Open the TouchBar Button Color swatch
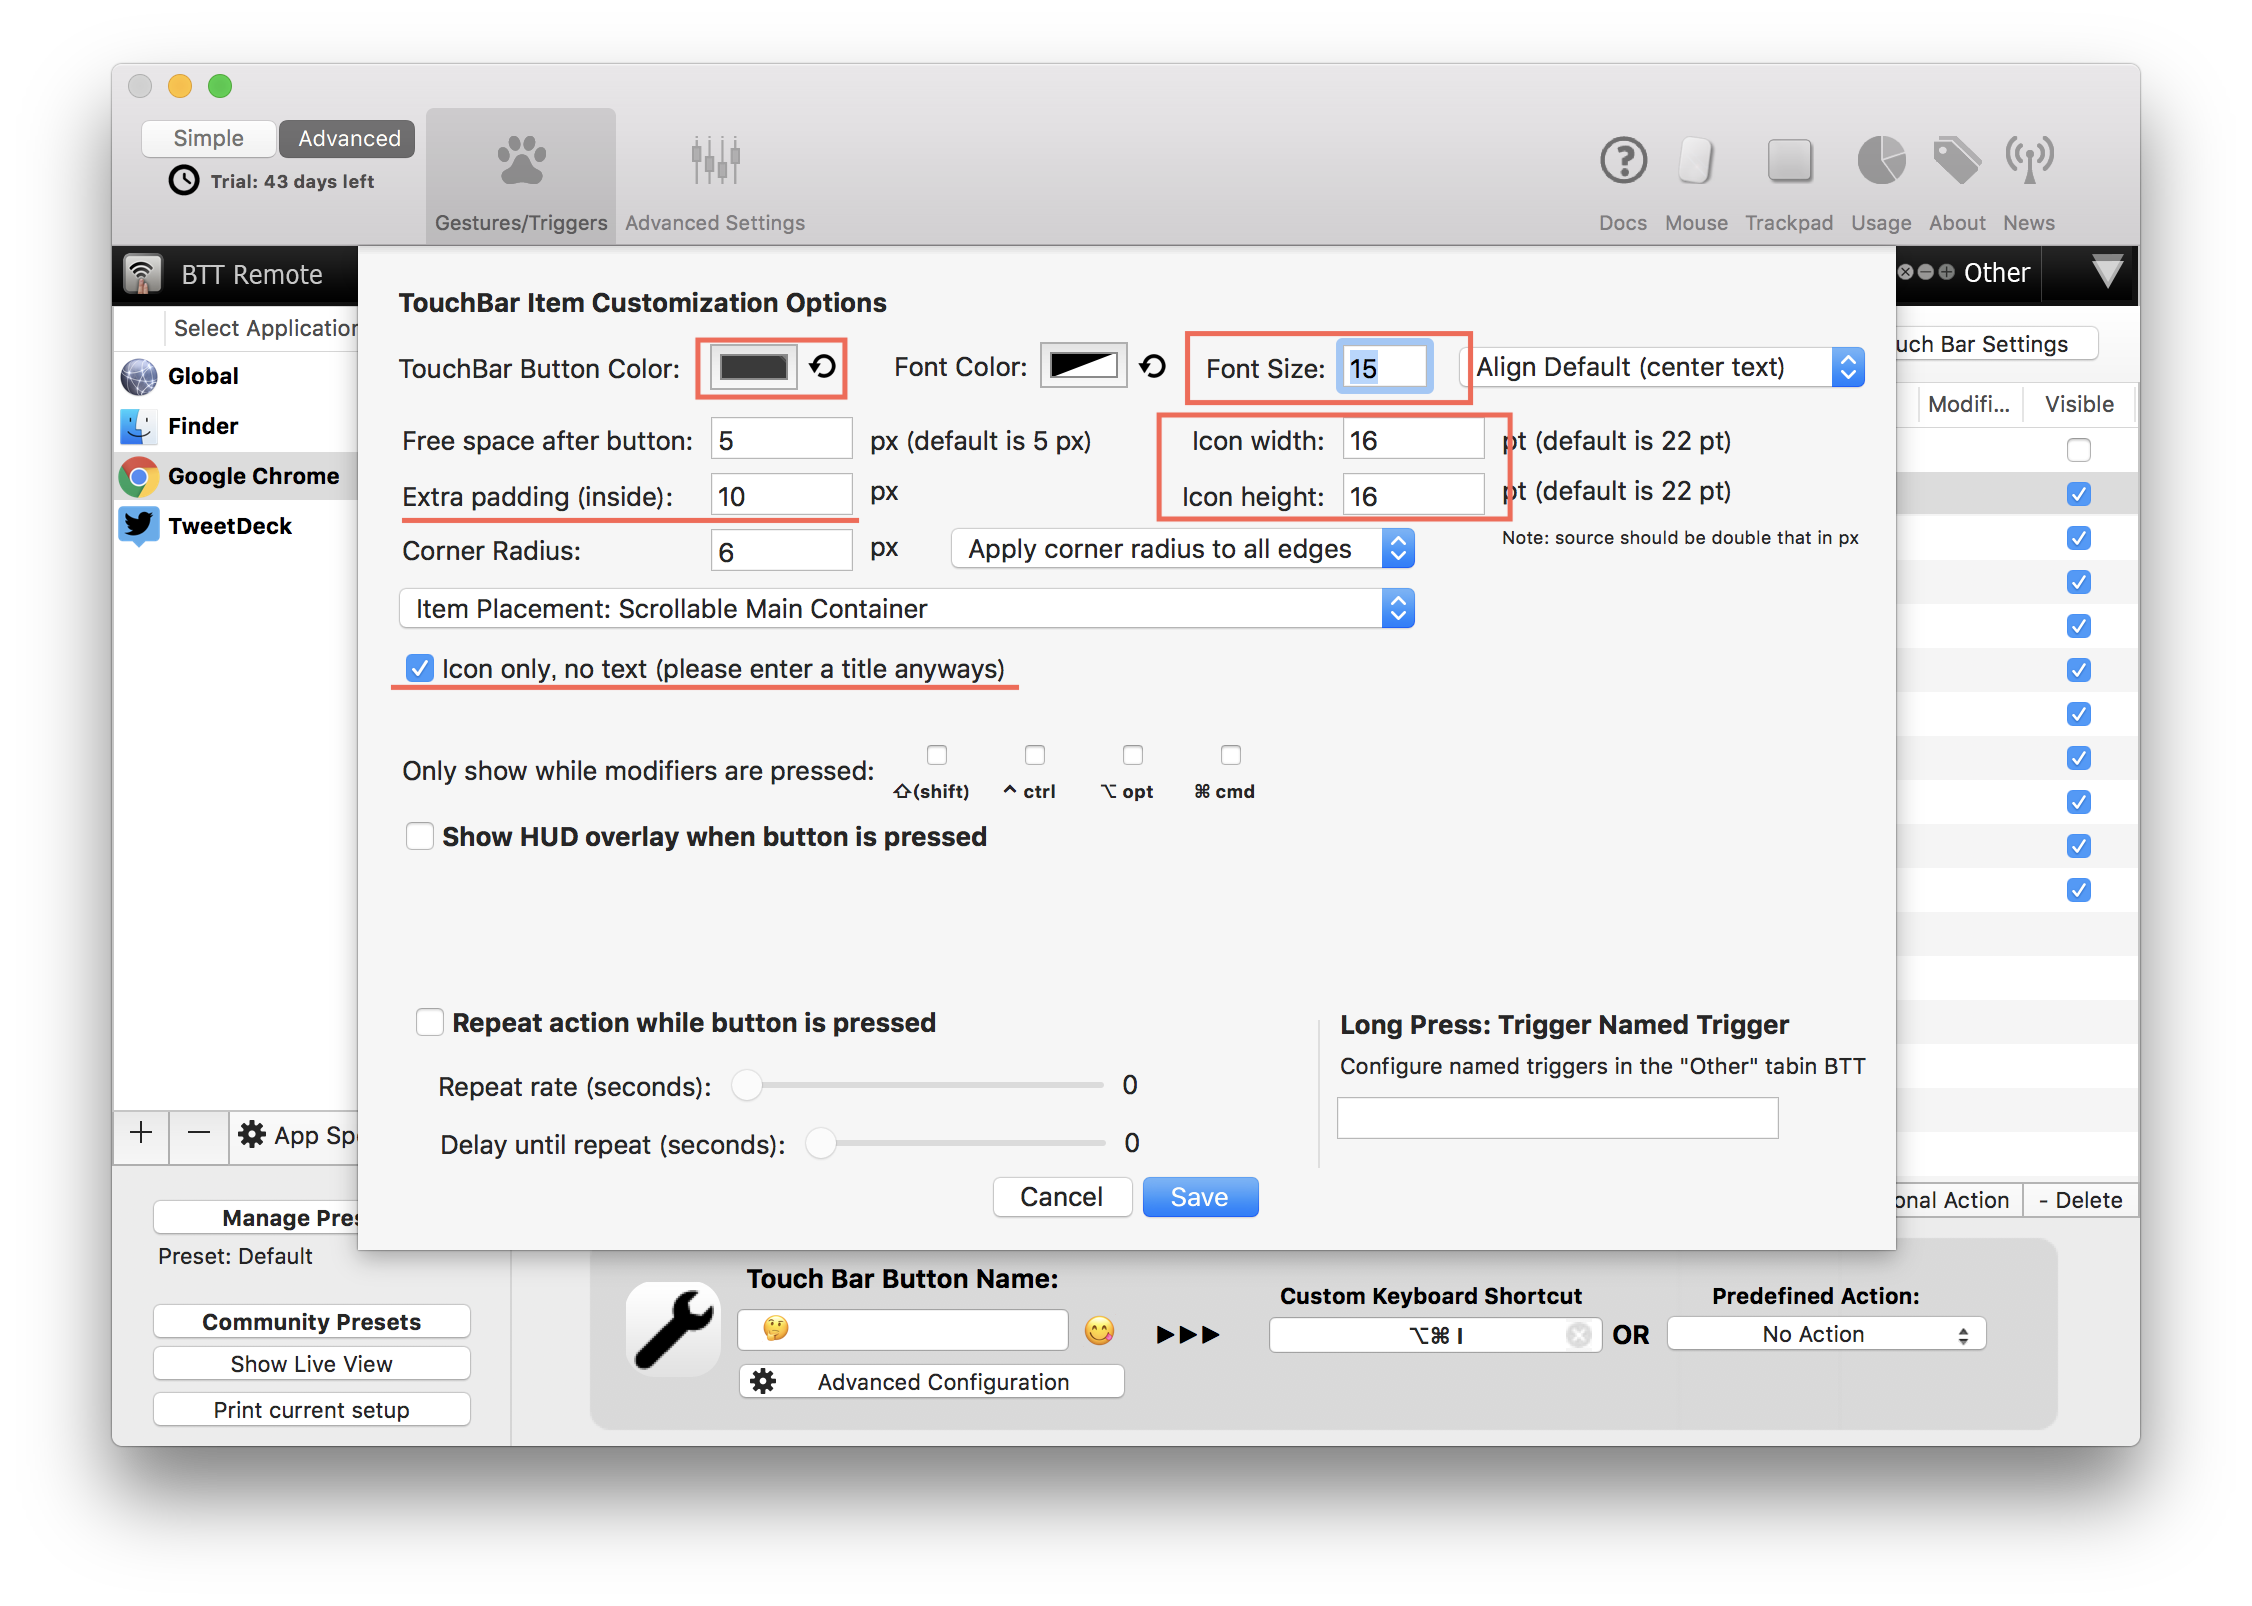This screenshot has width=2252, height=1606. [x=753, y=367]
